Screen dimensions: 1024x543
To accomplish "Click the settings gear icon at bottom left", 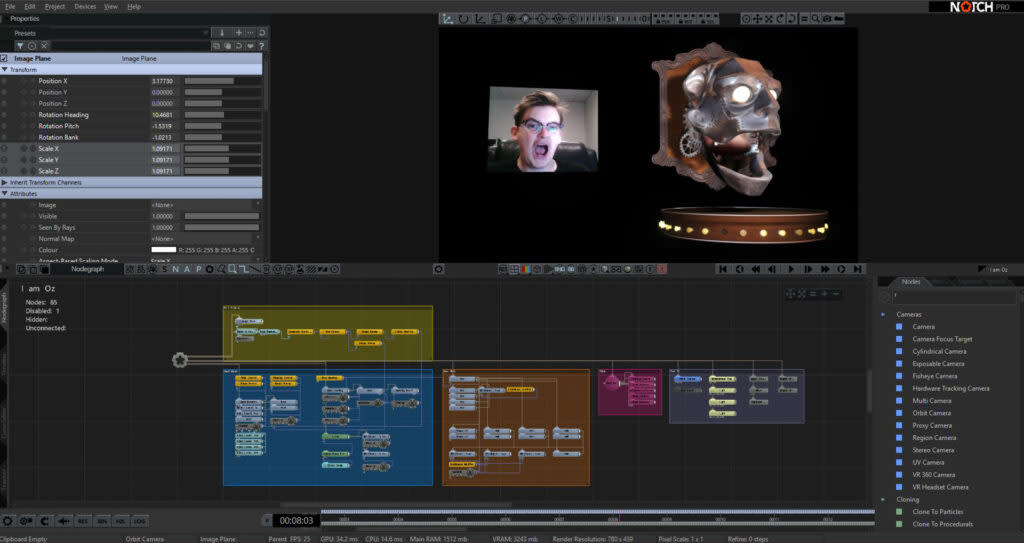I will click(8, 521).
